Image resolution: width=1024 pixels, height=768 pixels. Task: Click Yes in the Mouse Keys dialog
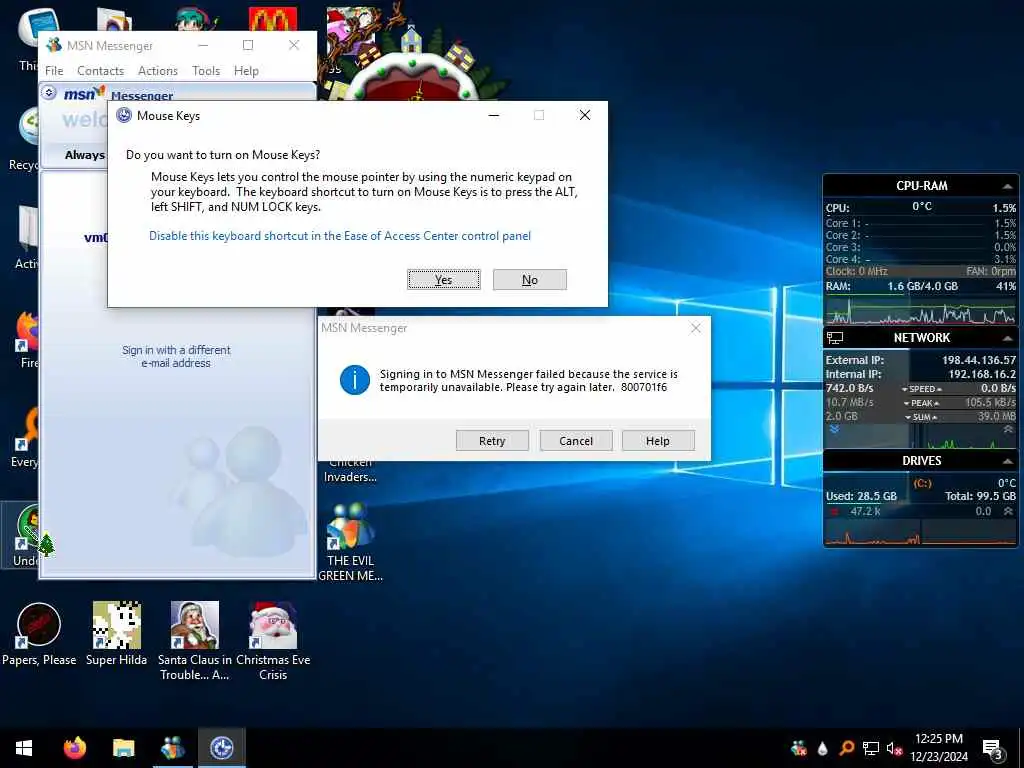coord(443,280)
